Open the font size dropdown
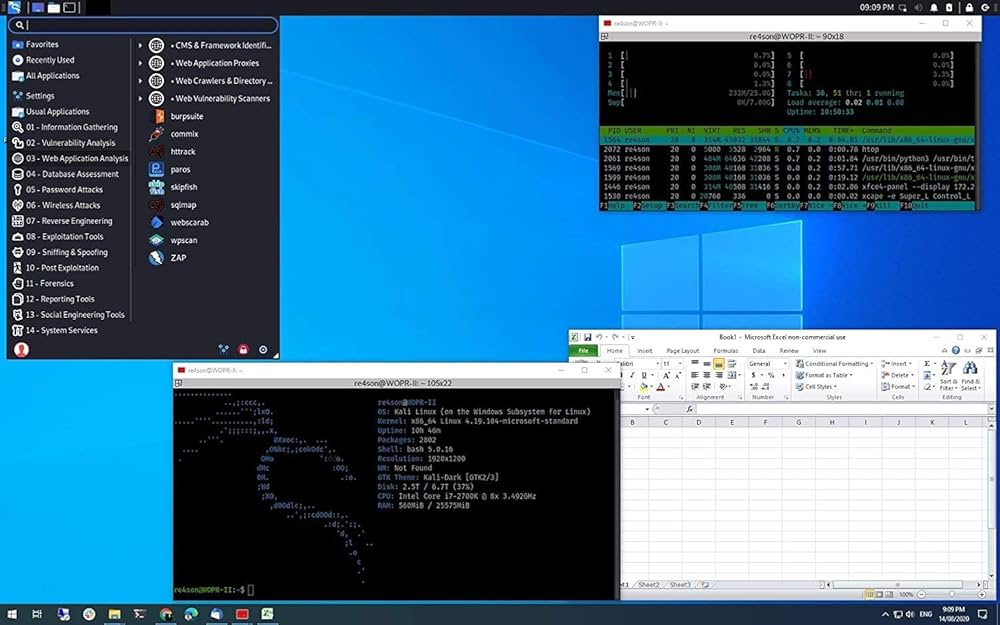1000x625 pixels. coord(667,363)
